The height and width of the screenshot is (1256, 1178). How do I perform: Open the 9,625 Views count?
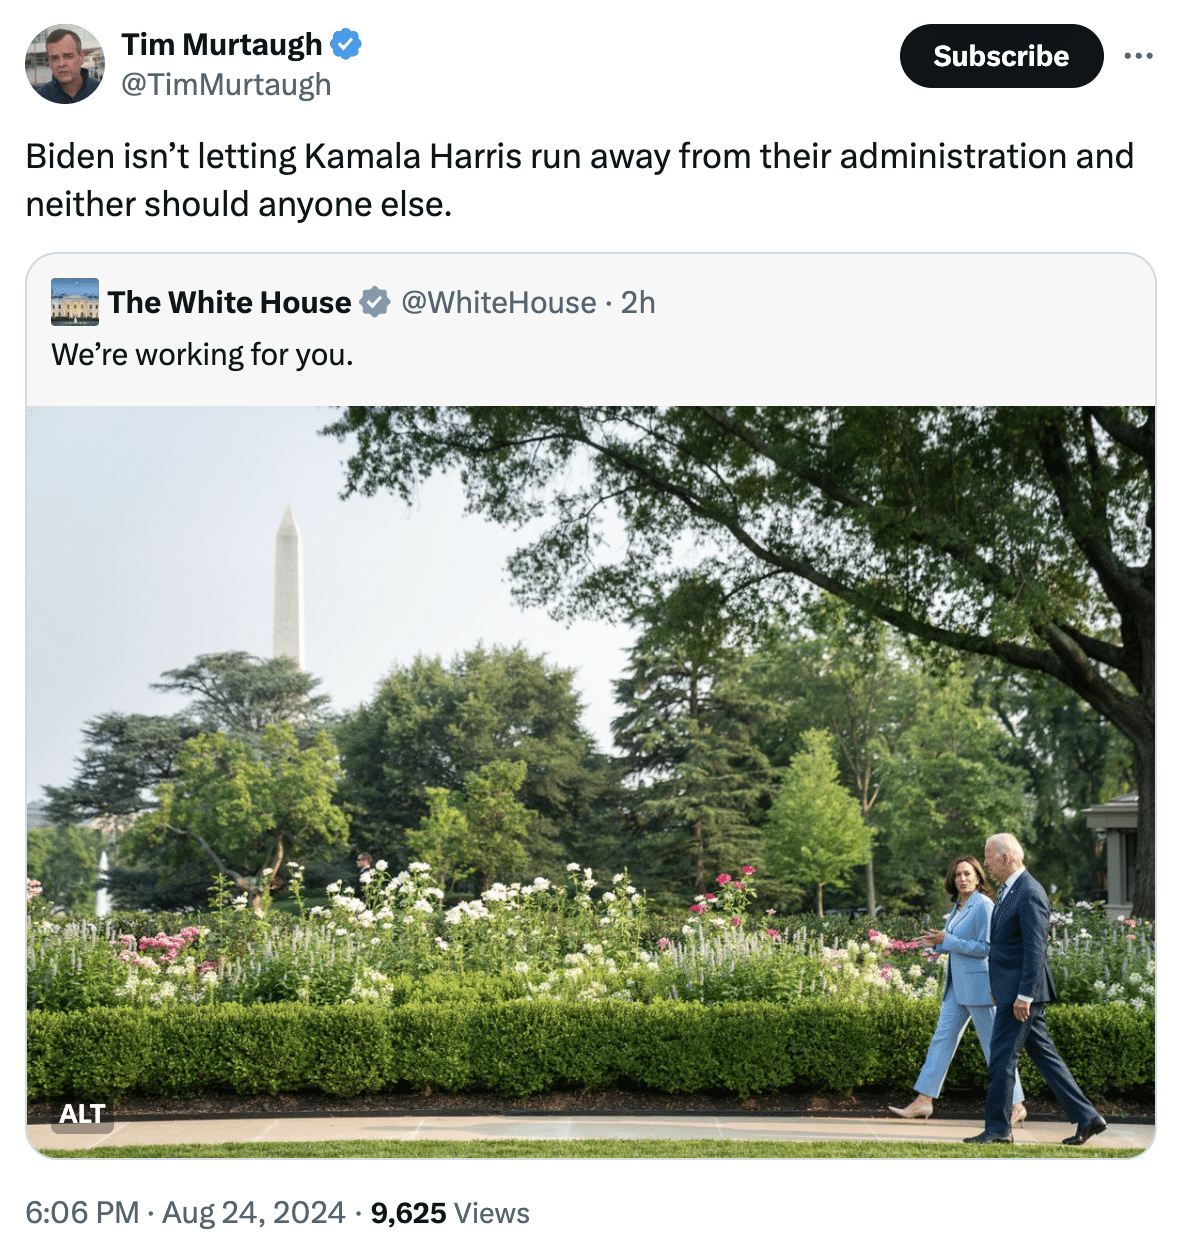450,1213
